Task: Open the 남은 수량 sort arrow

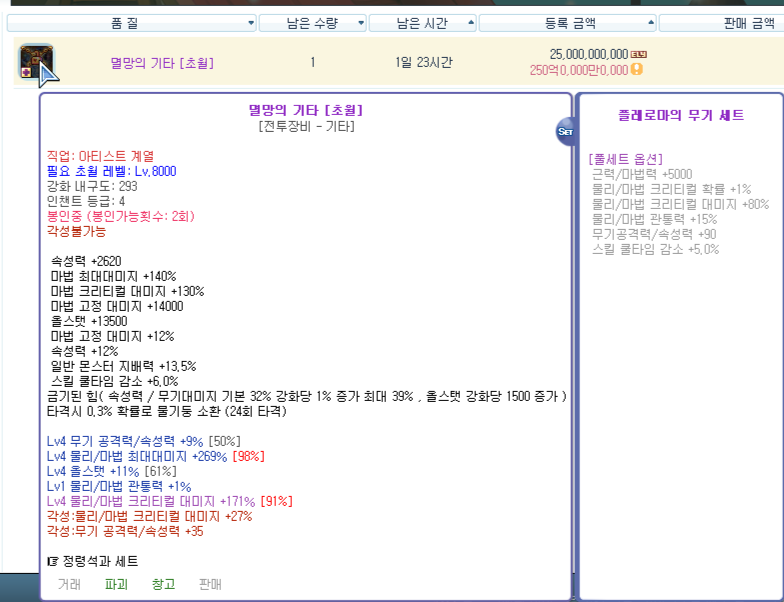Action: pos(360,22)
